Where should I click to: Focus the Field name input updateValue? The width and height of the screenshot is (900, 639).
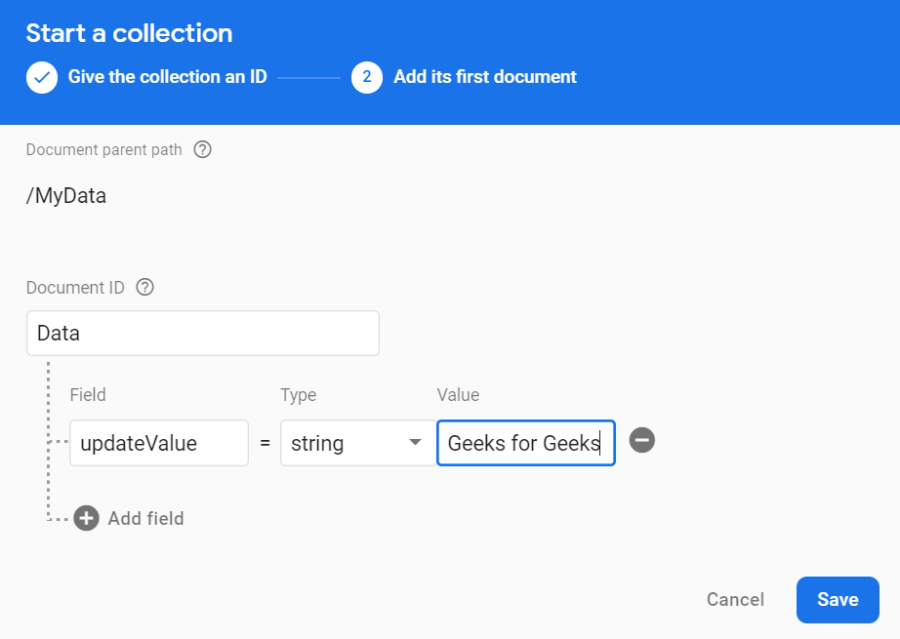[159, 443]
